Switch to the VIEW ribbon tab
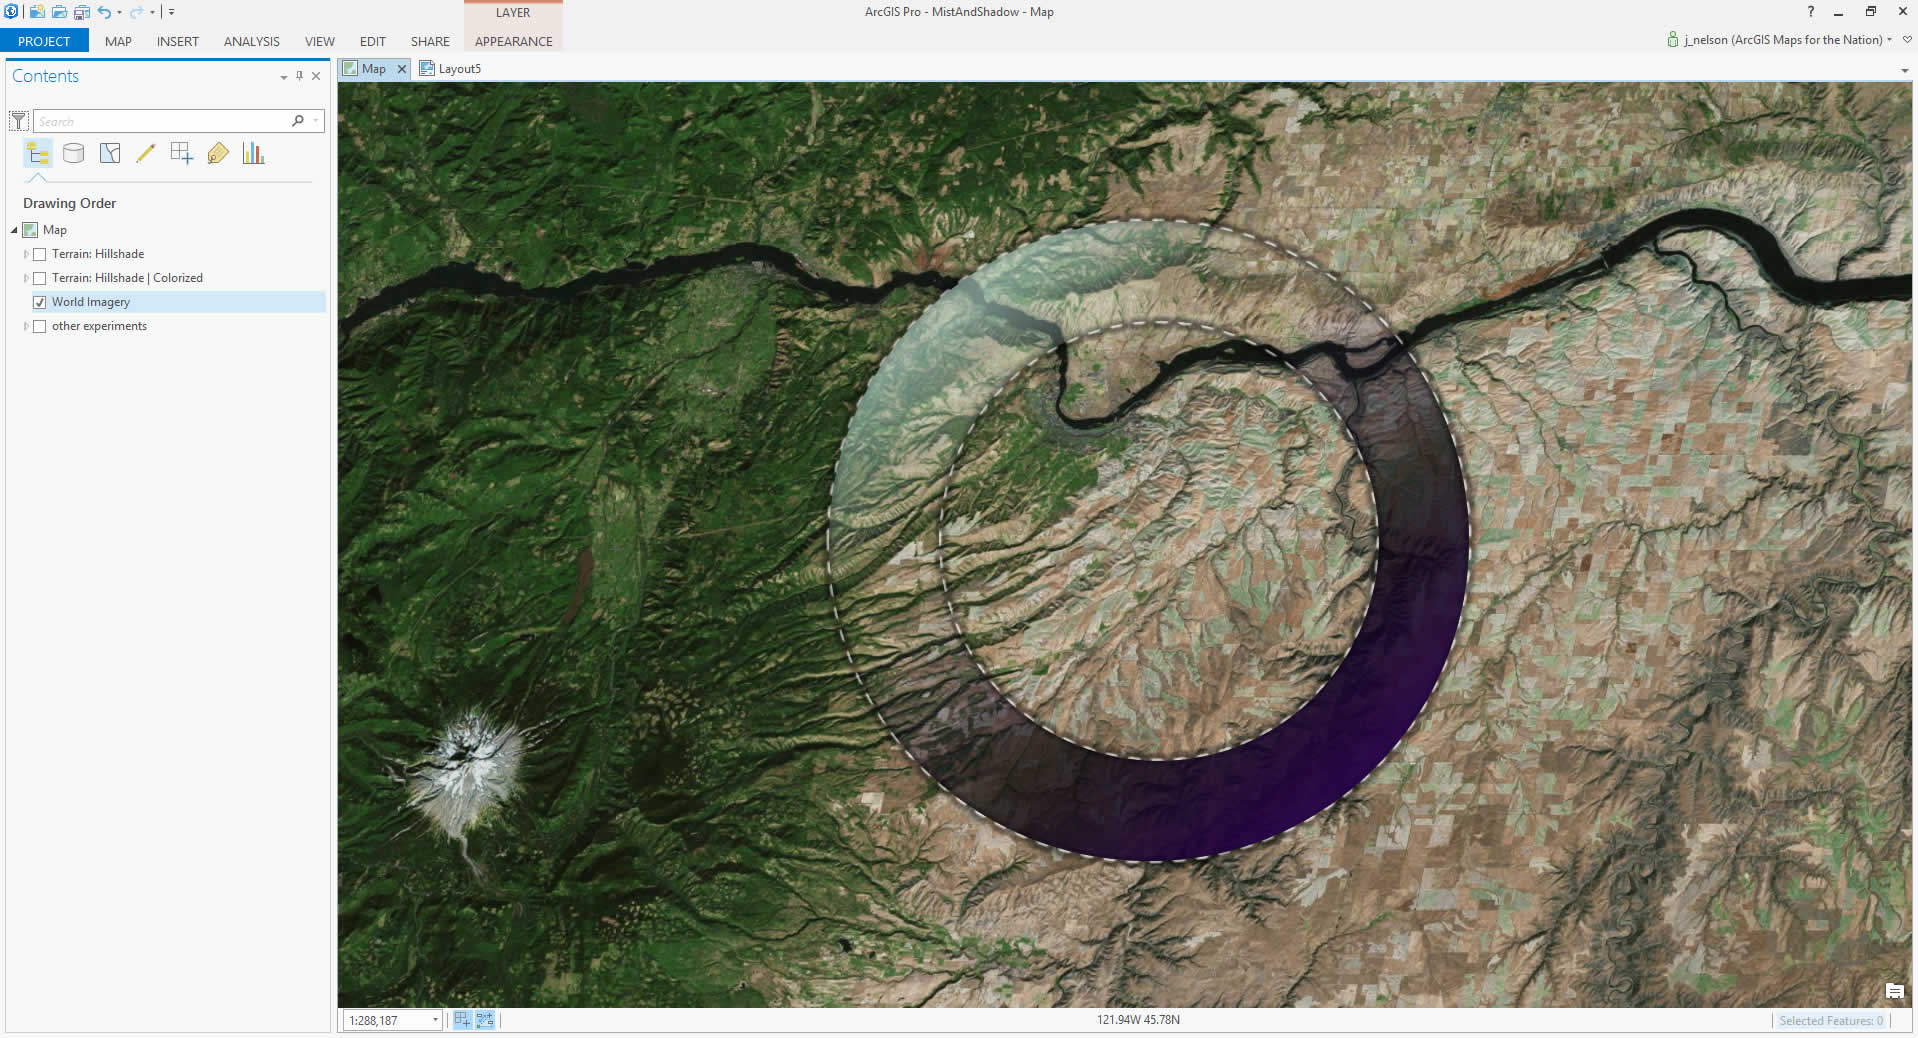This screenshot has height=1038, width=1918. (320, 41)
